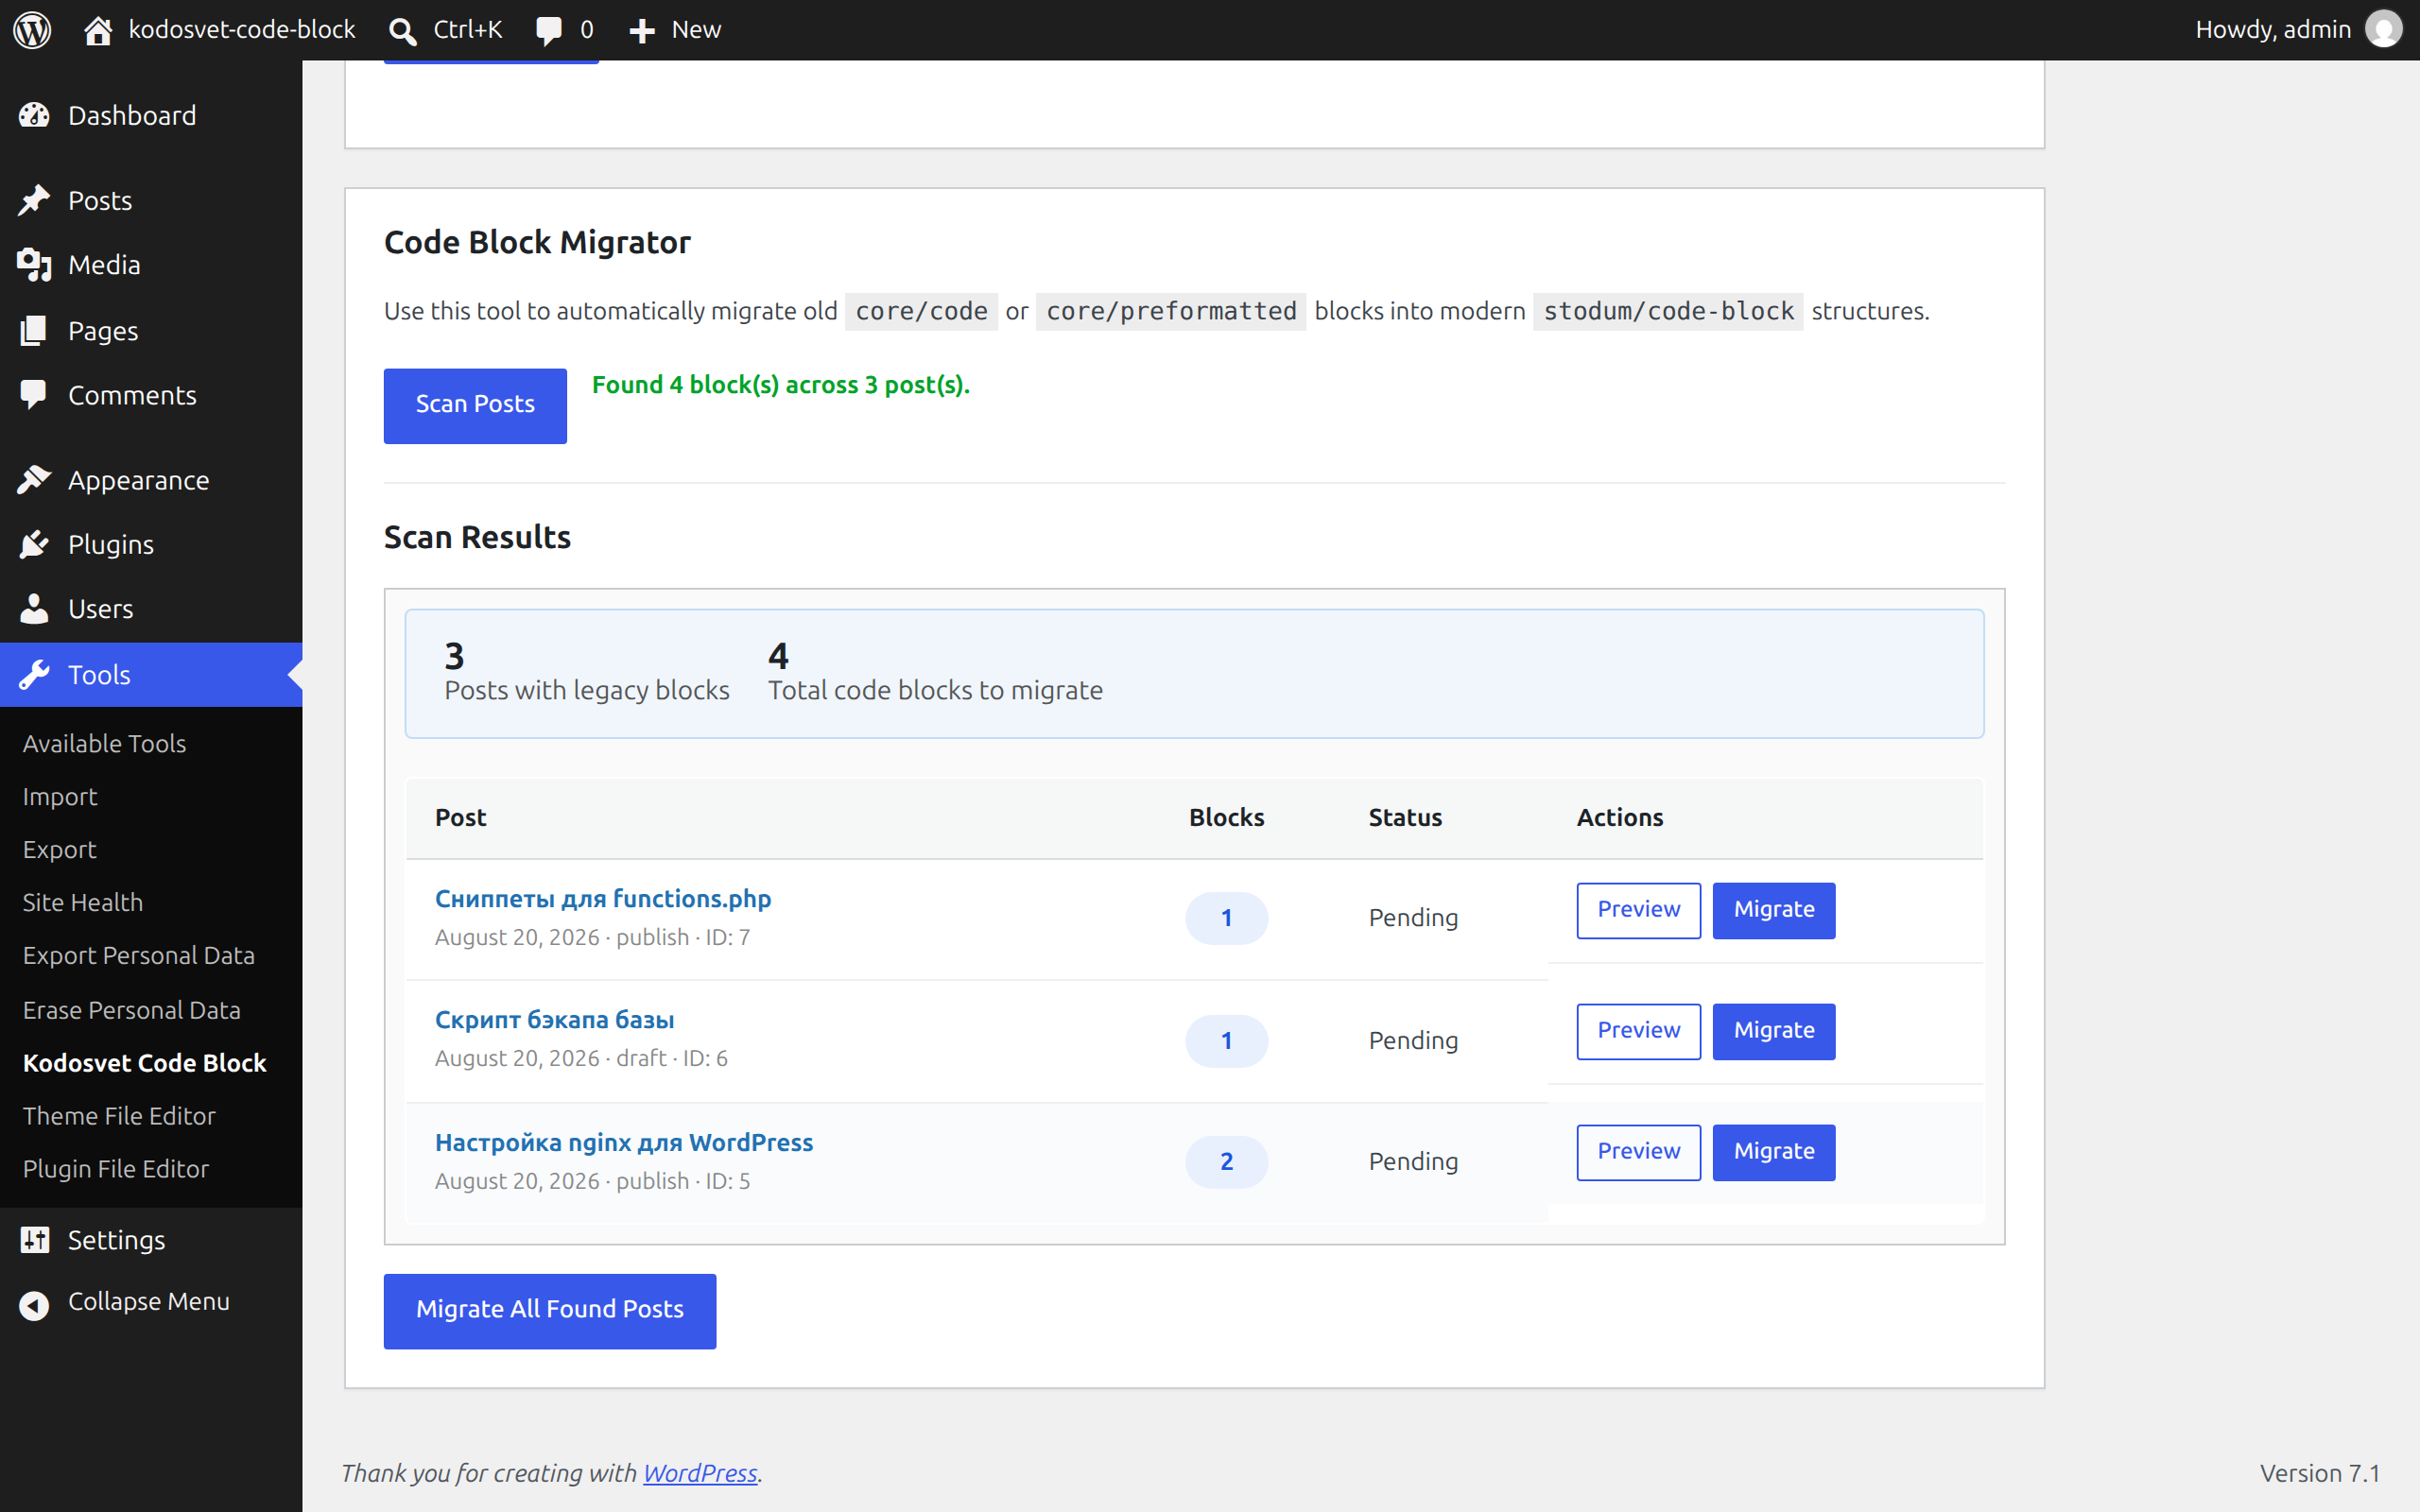Preview the Сниппеты для functions.php post
2420x1512 pixels.
coord(1638,910)
